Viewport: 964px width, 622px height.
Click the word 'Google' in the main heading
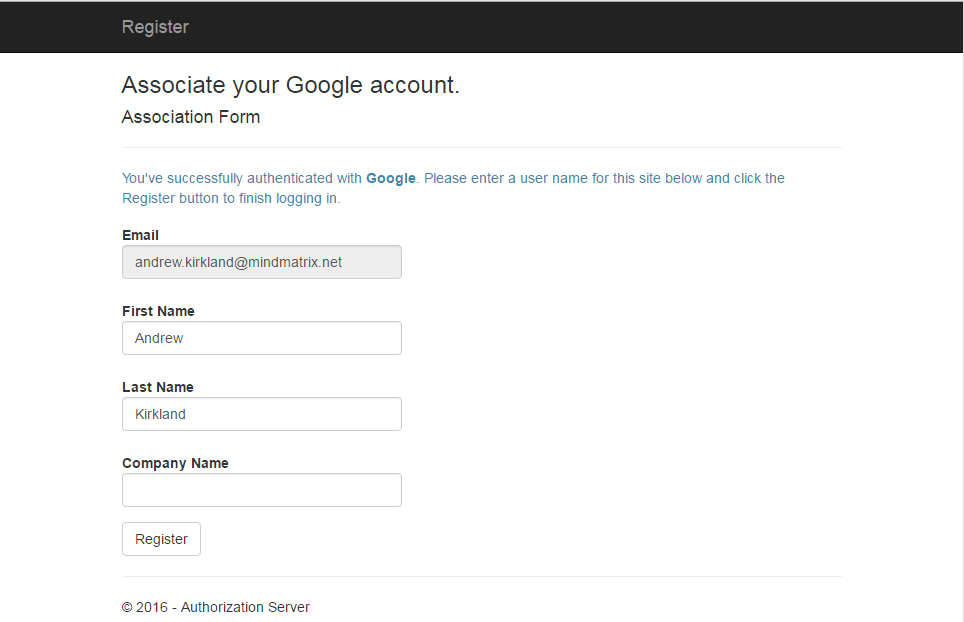[x=325, y=85]
